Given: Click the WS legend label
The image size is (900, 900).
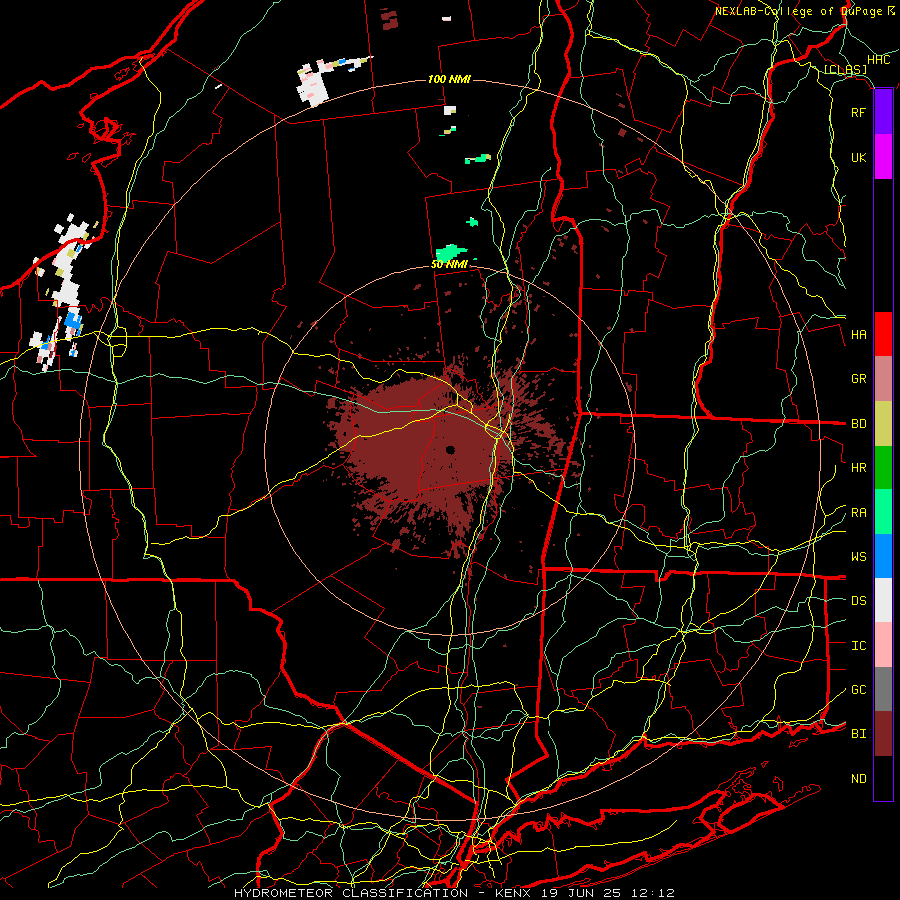Looking at the screenshot, I should pos(859,557).
